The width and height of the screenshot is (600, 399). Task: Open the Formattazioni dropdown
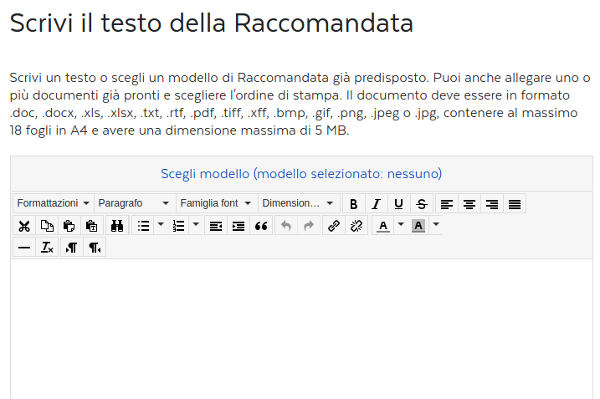(x=53, y=203)
